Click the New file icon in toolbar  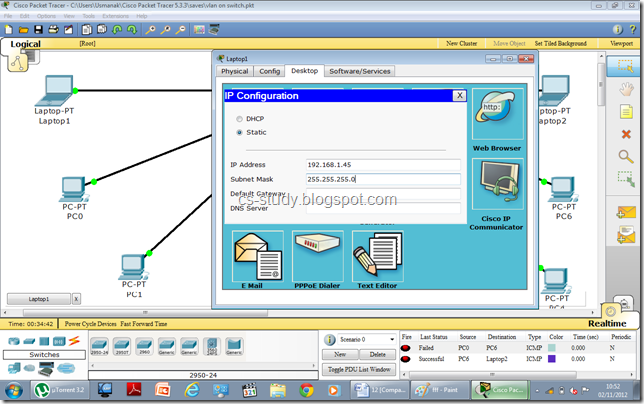pyautogui.click(x=9, y=30)
